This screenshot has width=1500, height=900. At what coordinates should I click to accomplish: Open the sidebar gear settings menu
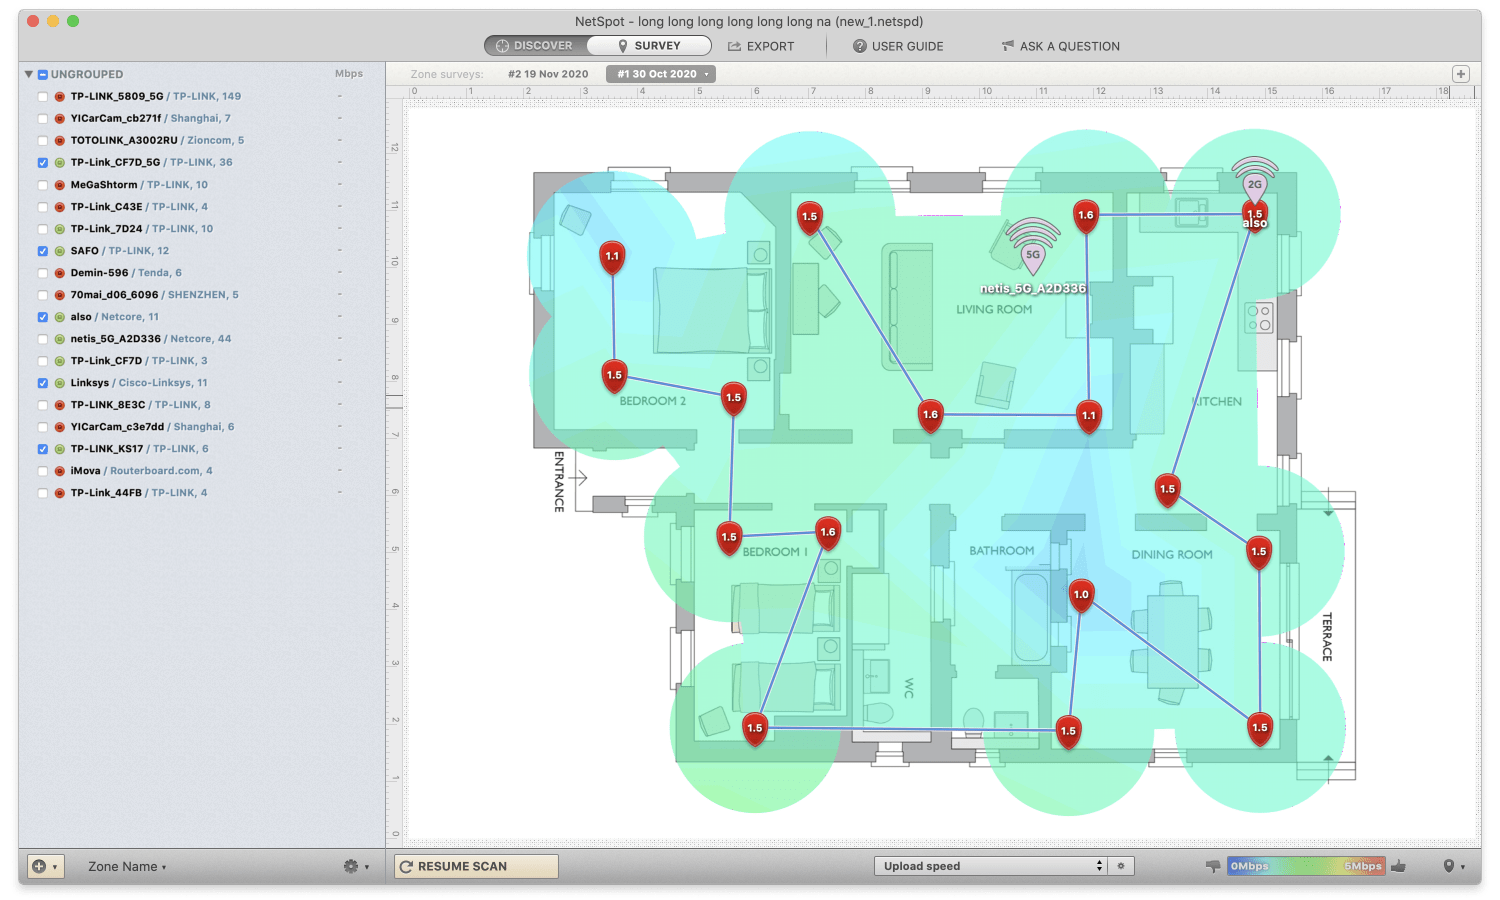pos(356,866)
